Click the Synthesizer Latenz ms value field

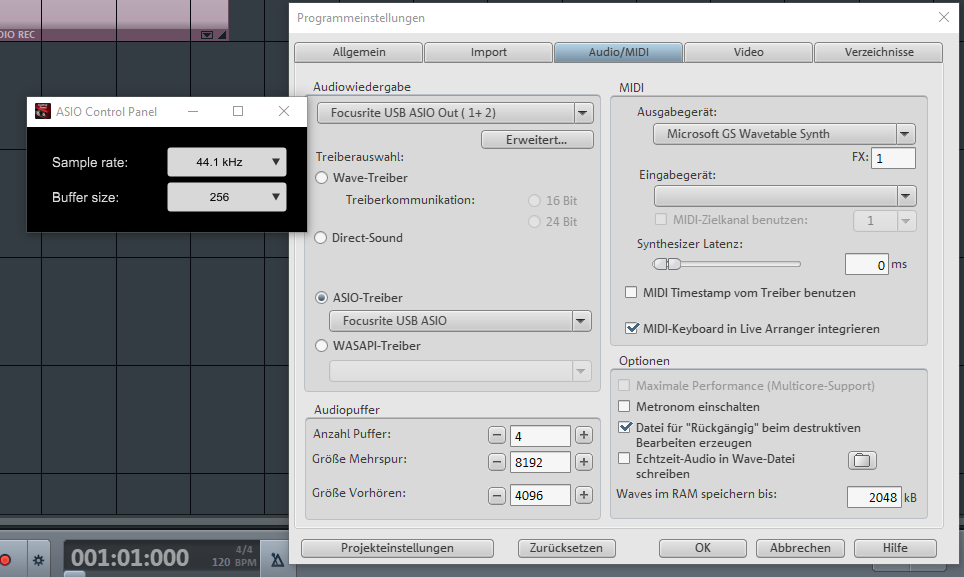pyautogui.click(x=866, y=264)
